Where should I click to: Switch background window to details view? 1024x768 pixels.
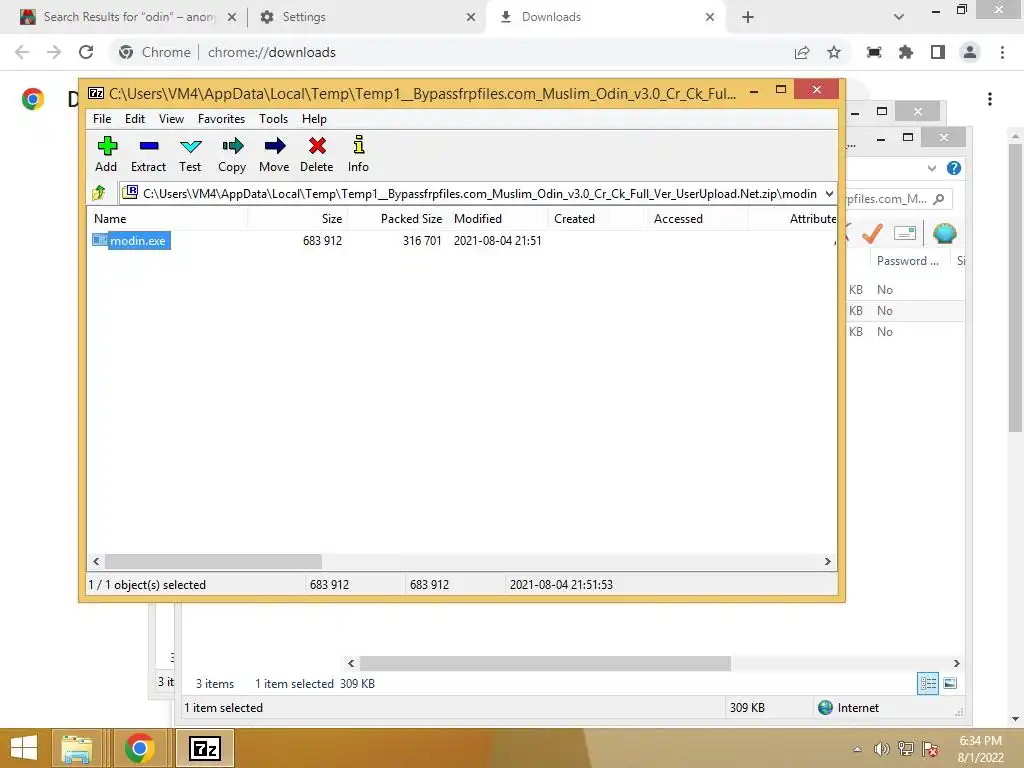[x=928, y=683]
